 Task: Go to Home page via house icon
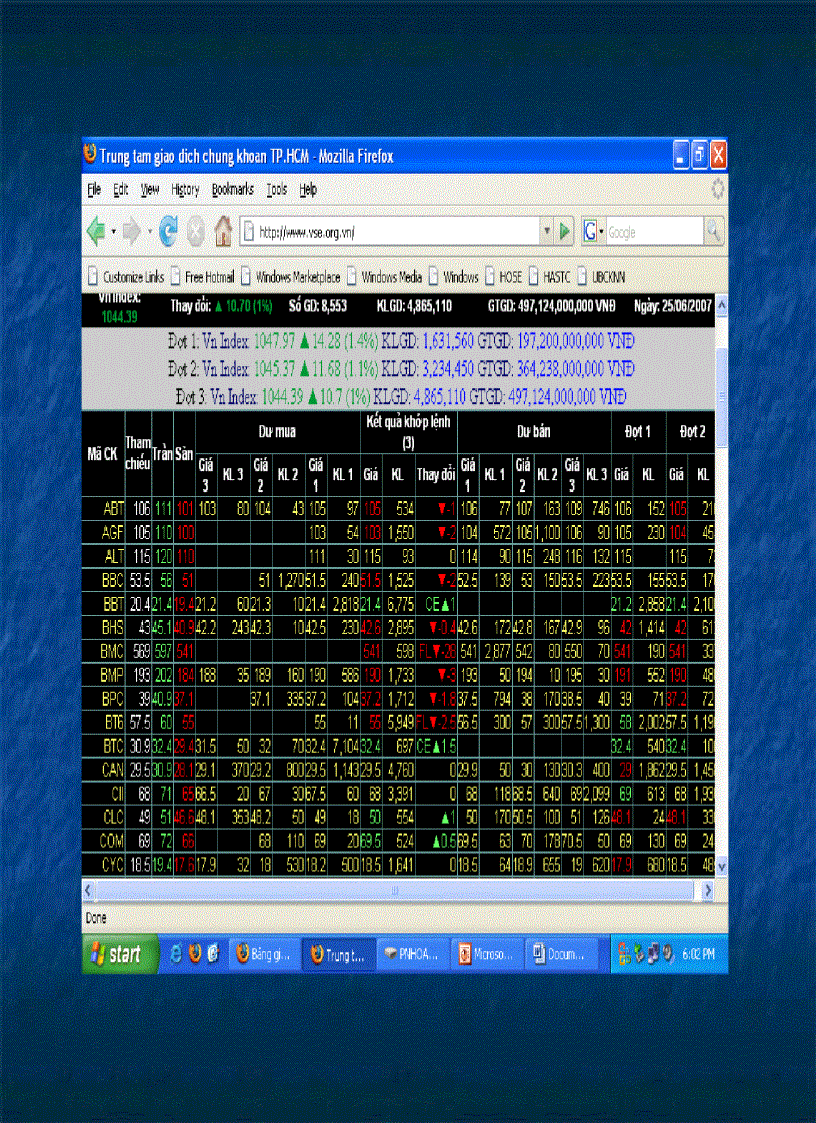click(223, 232)
